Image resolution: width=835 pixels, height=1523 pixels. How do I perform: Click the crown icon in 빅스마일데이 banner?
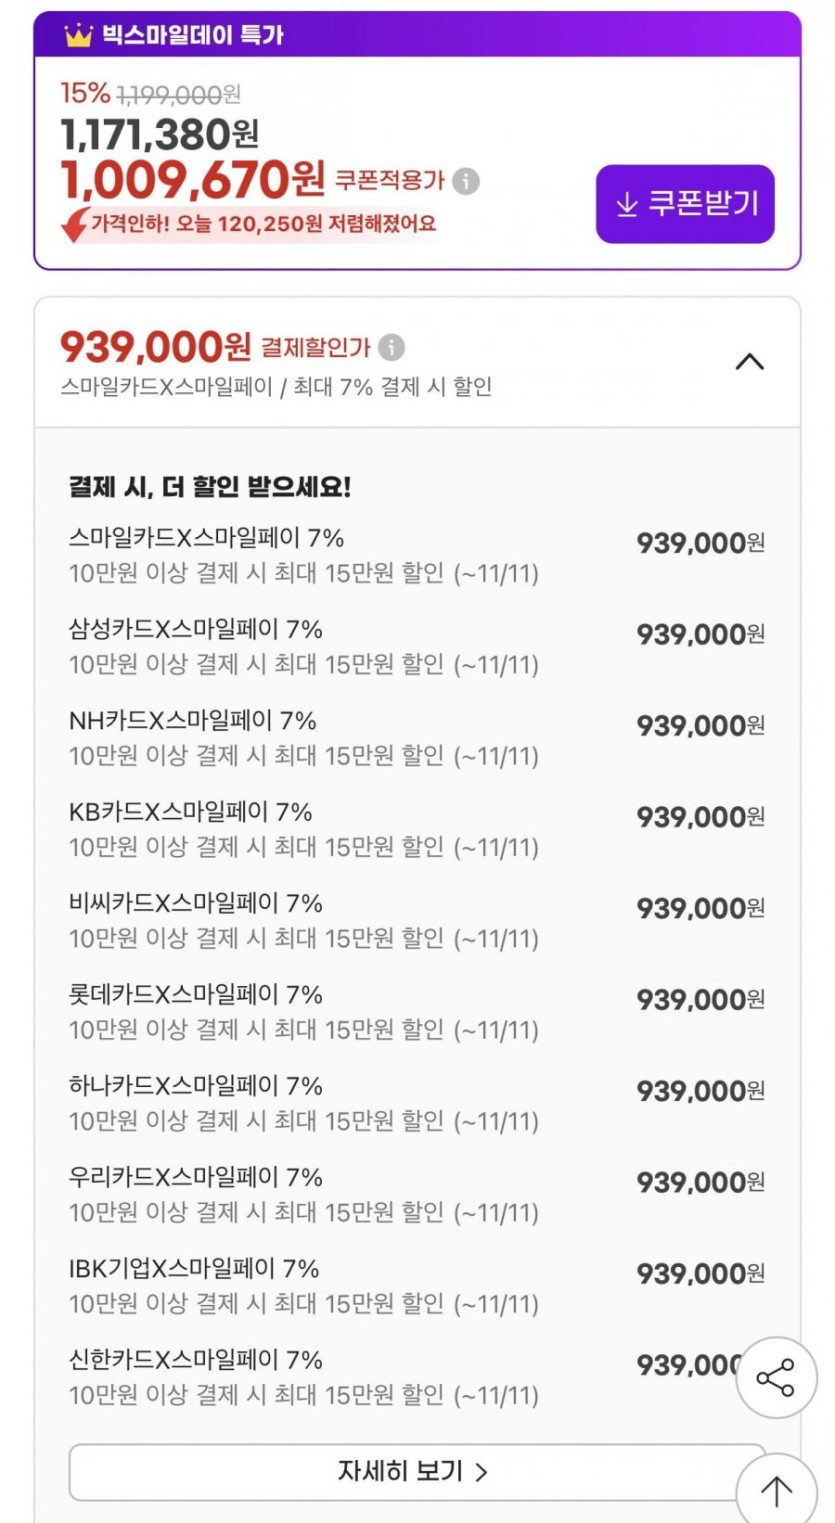tap(78, 36)
